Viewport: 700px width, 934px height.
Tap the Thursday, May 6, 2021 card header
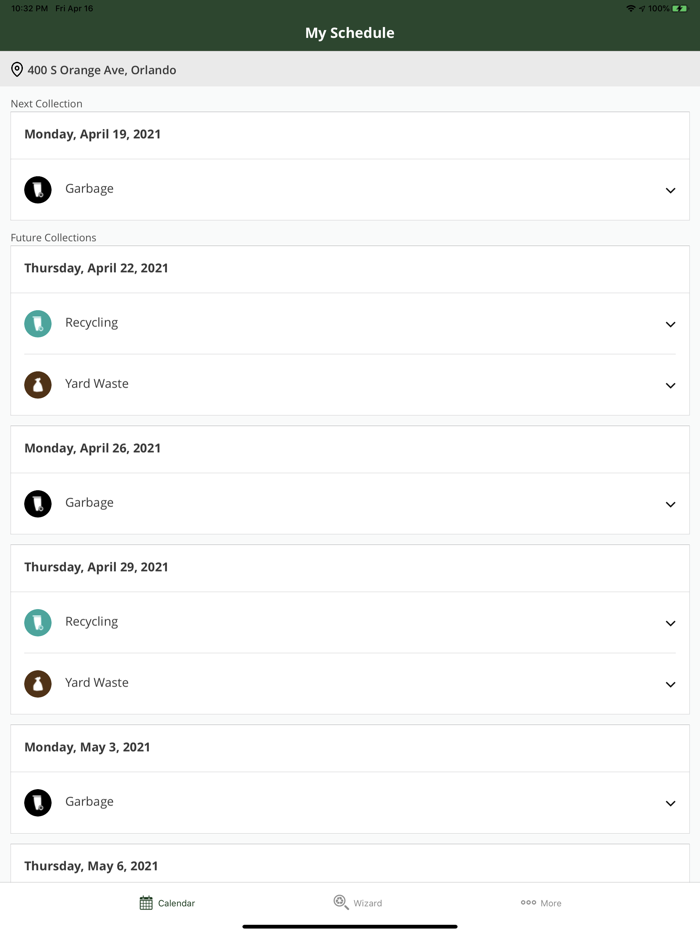[x=91, y=866]
